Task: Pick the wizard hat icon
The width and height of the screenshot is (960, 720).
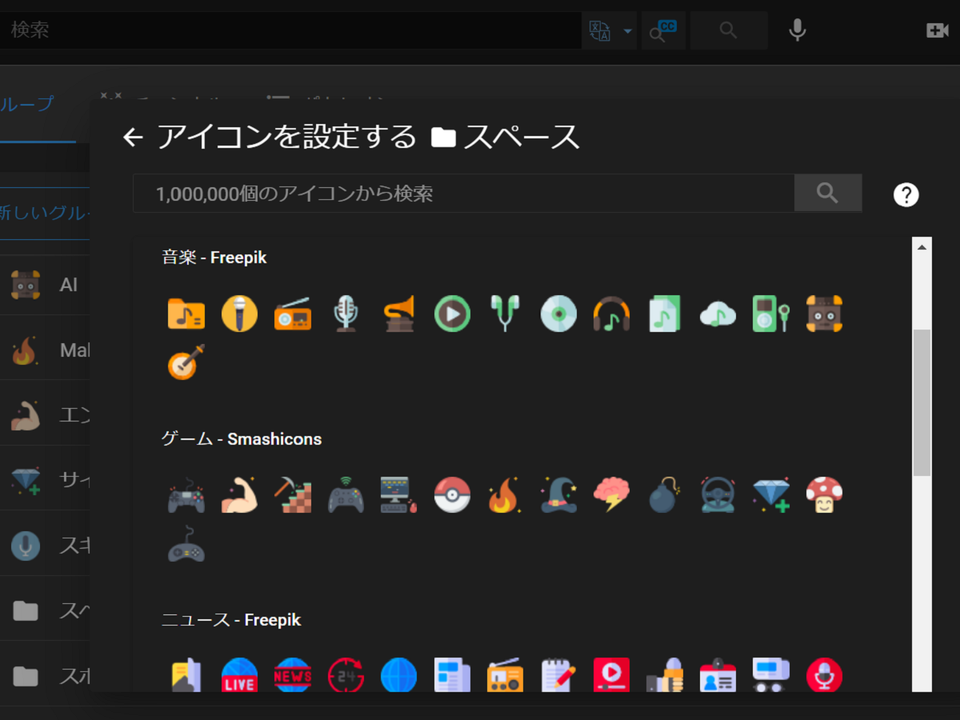Action: (x=558, y=495)
